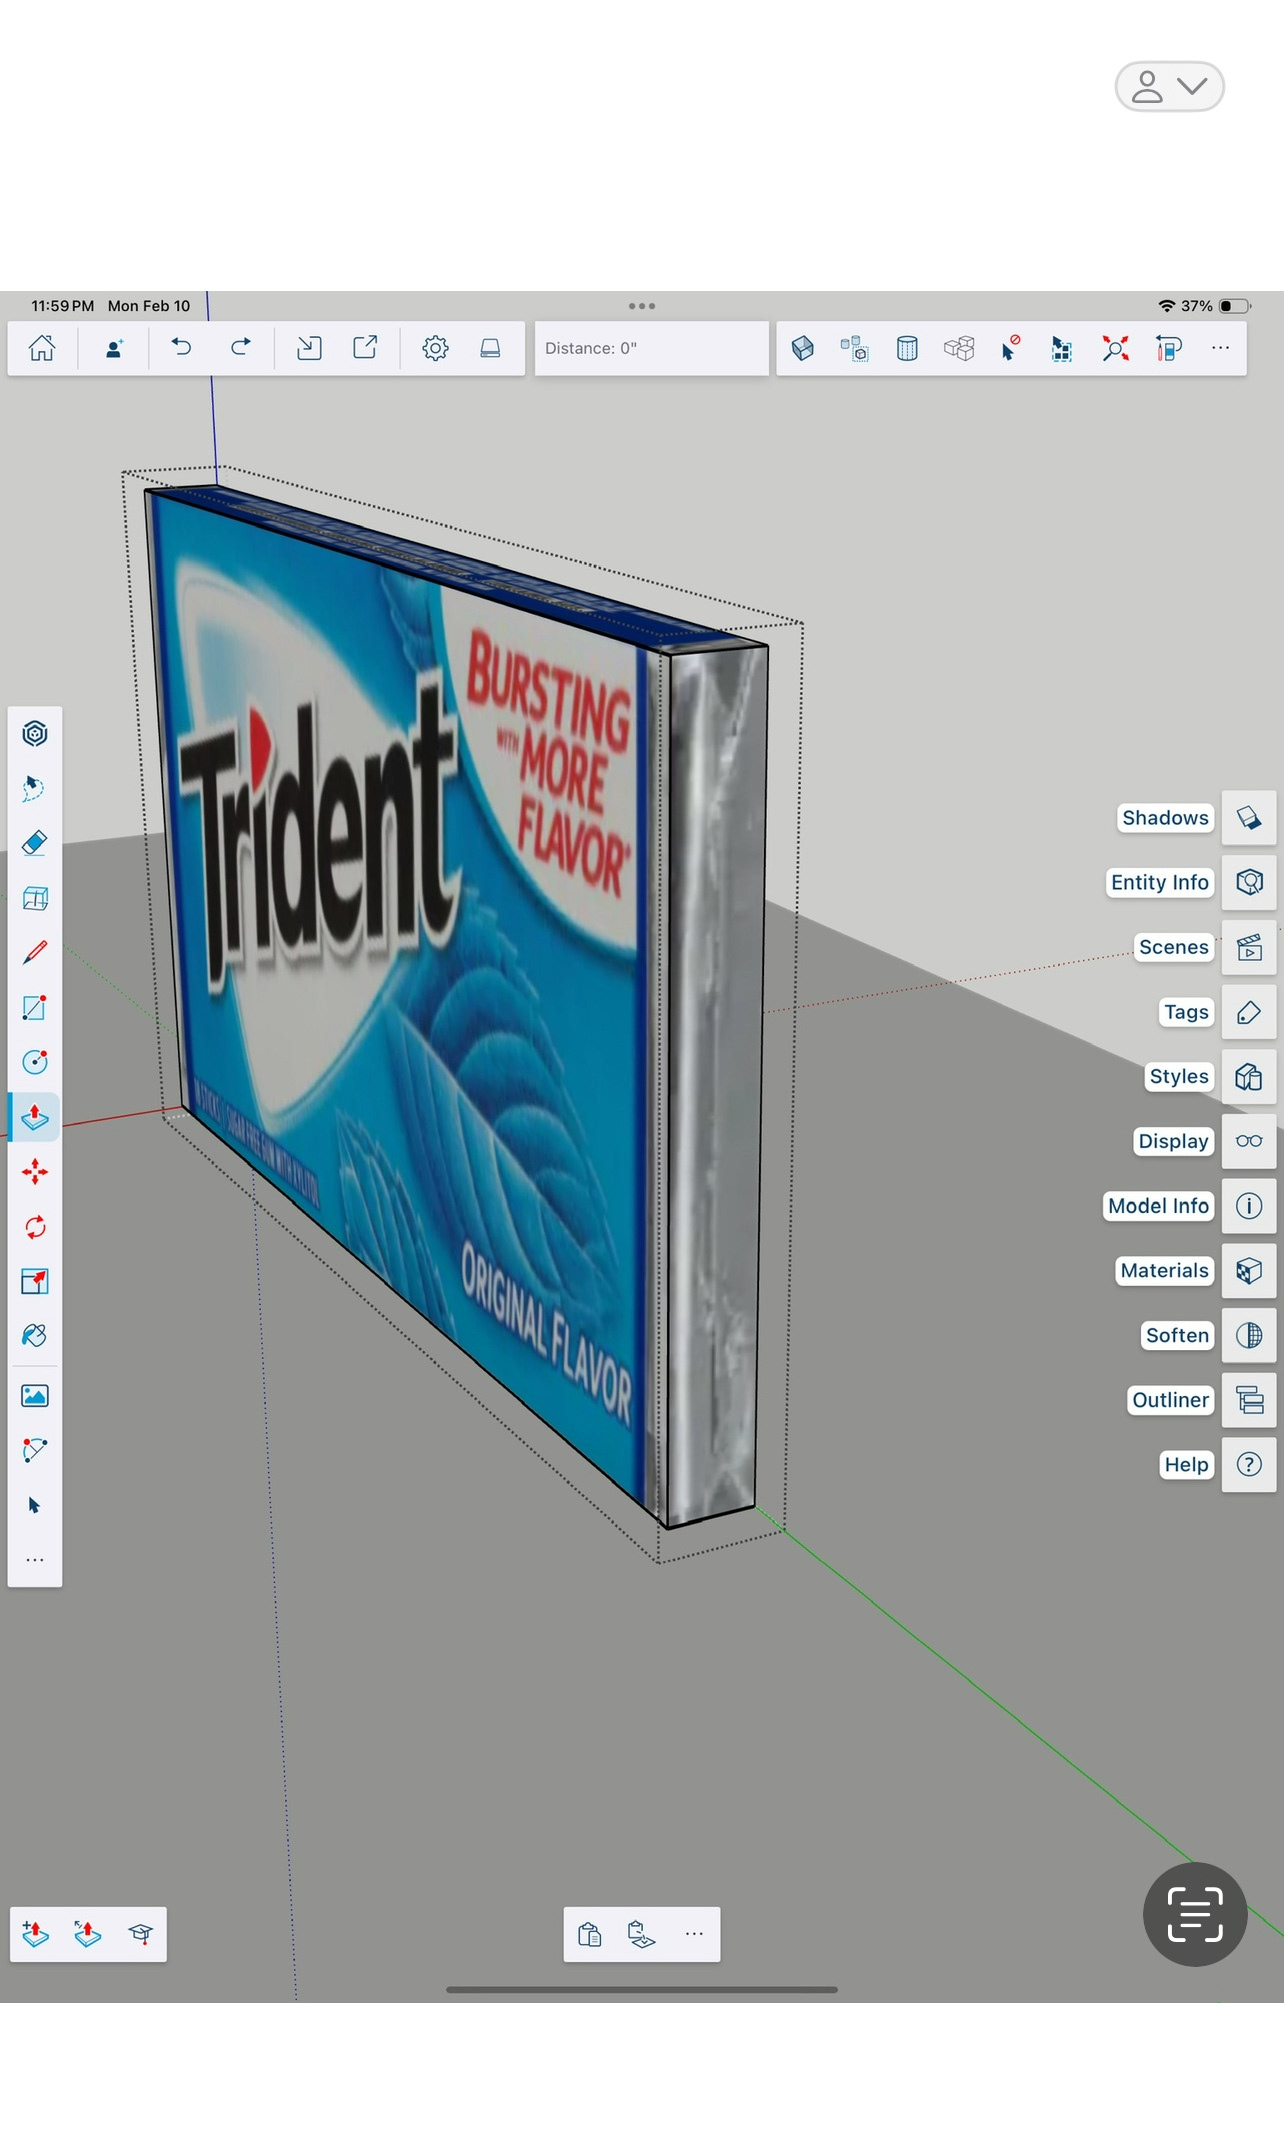The image size is (1284, 2149).
Task: Open the Tags panel icon
Action: (x=1249, y=1012)
